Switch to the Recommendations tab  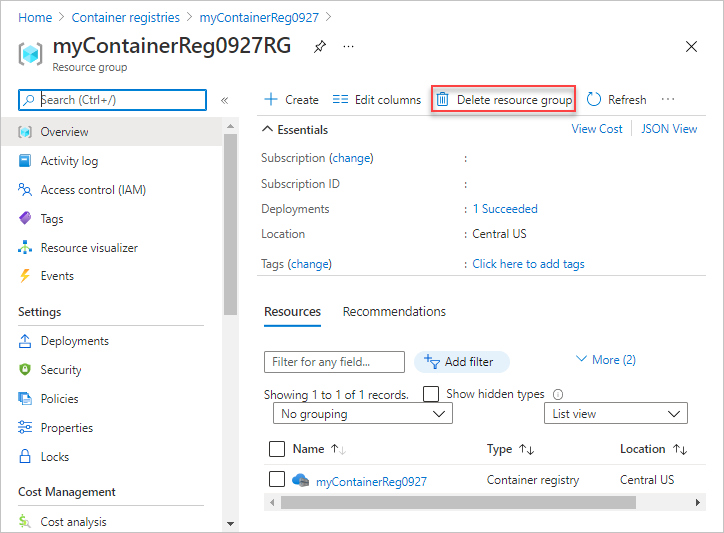click(394, 312)
